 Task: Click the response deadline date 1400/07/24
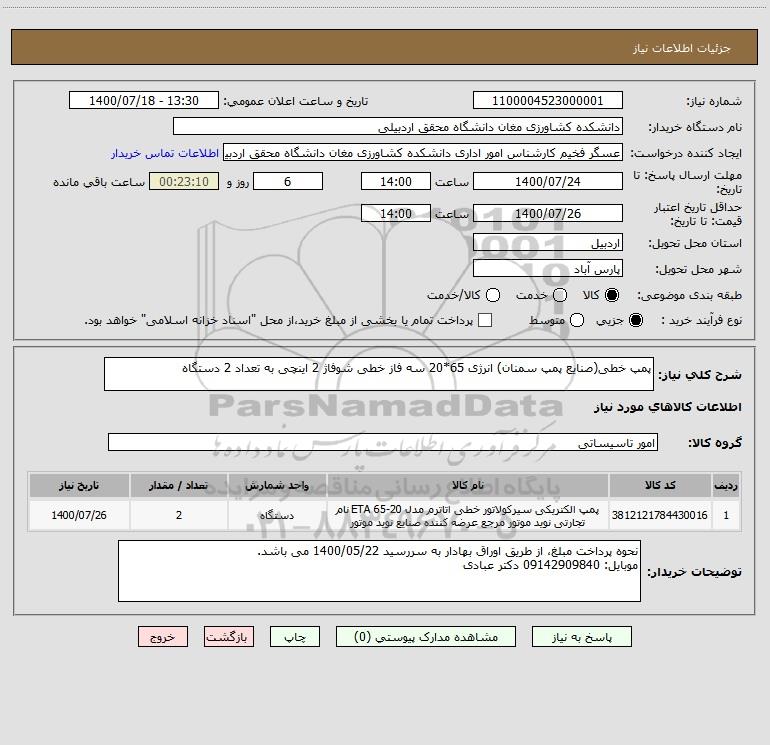point(548,181)
